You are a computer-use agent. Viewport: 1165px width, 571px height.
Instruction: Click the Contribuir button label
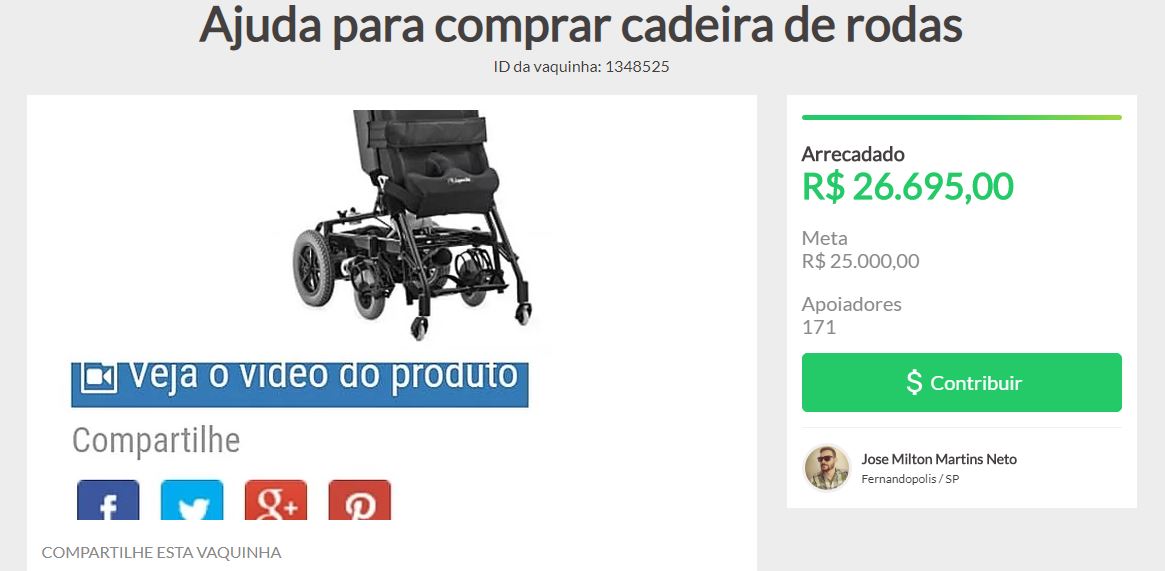976,383
